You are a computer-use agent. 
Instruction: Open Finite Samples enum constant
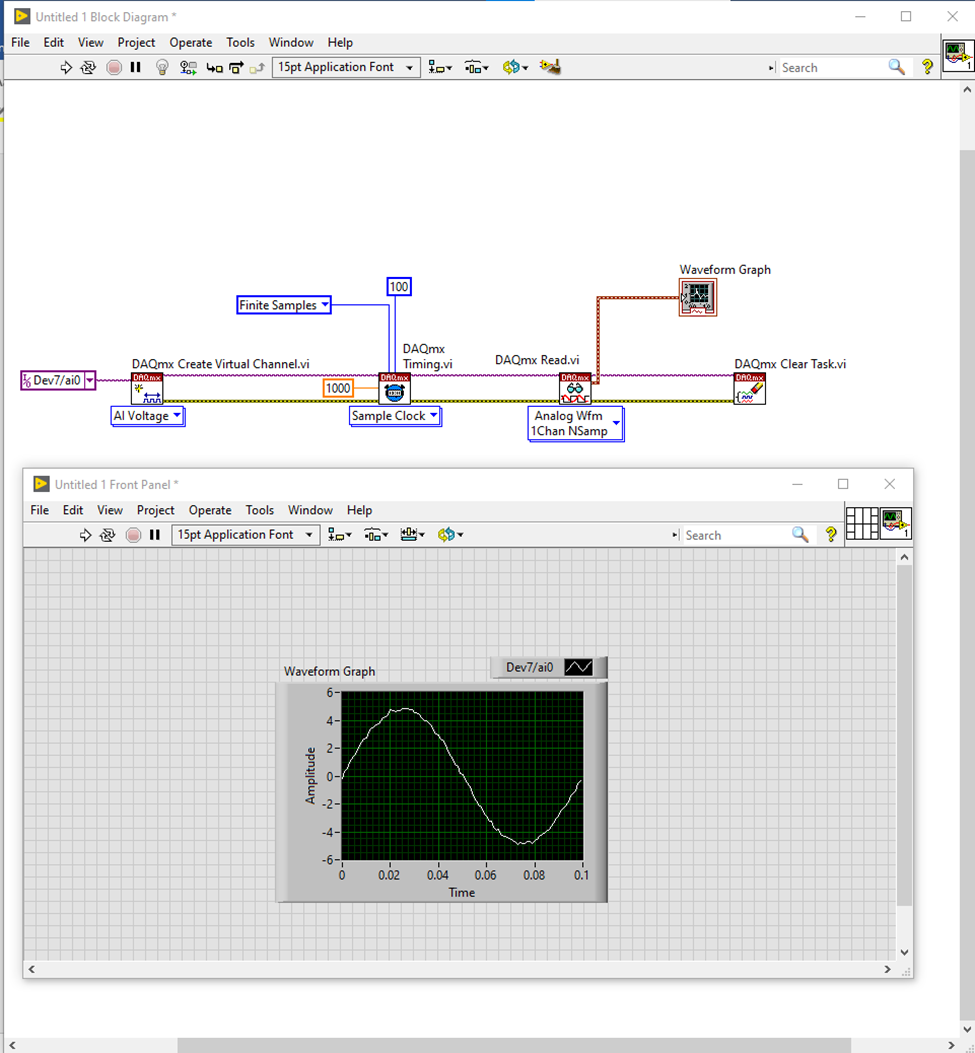pos(284,305)
